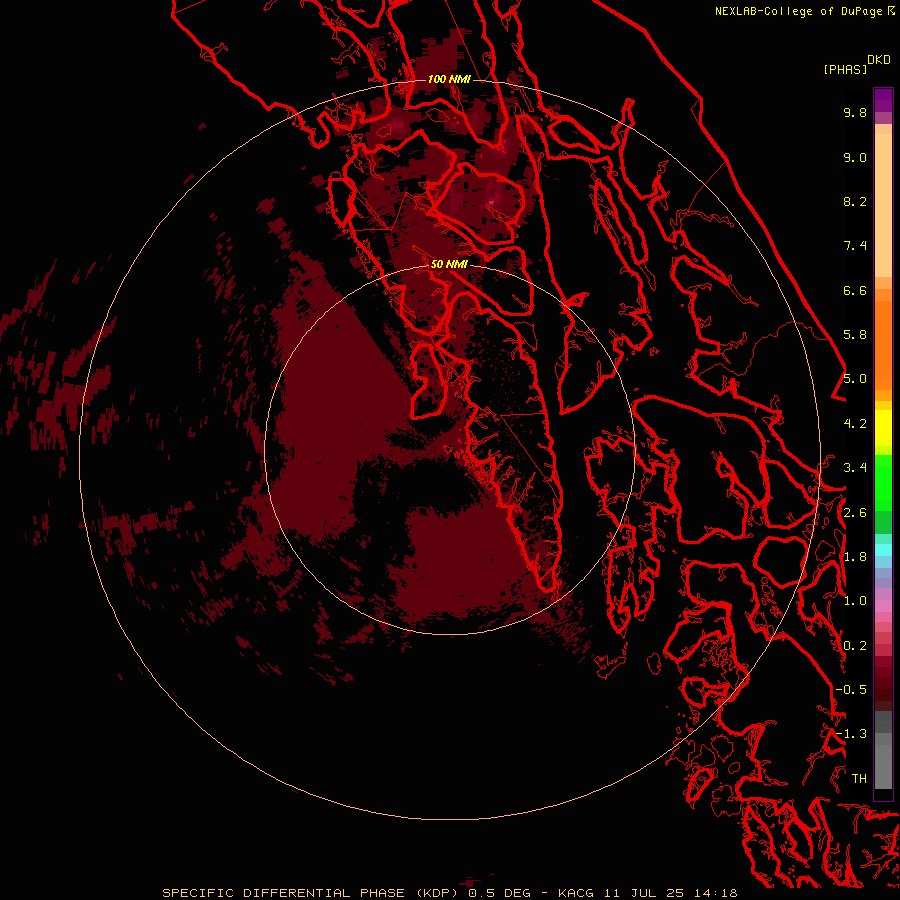
Task: Click the 50 NMI range ring label
Action: click(449, 264)
